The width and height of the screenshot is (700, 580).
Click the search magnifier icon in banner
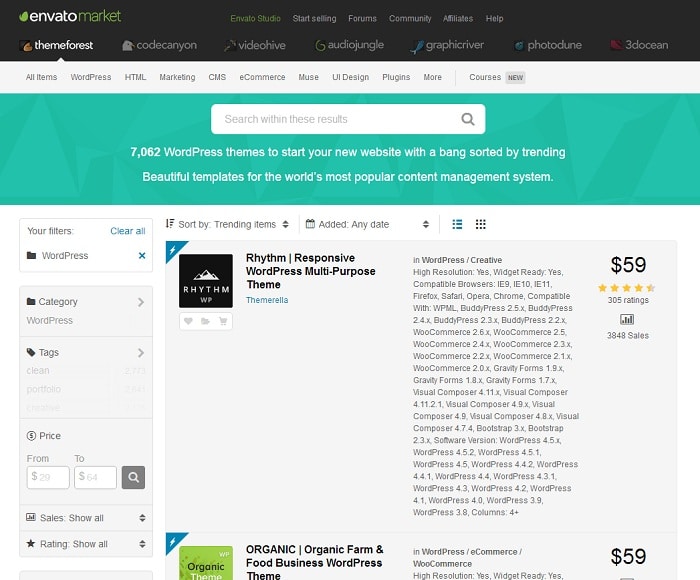[x=468, y=119]
